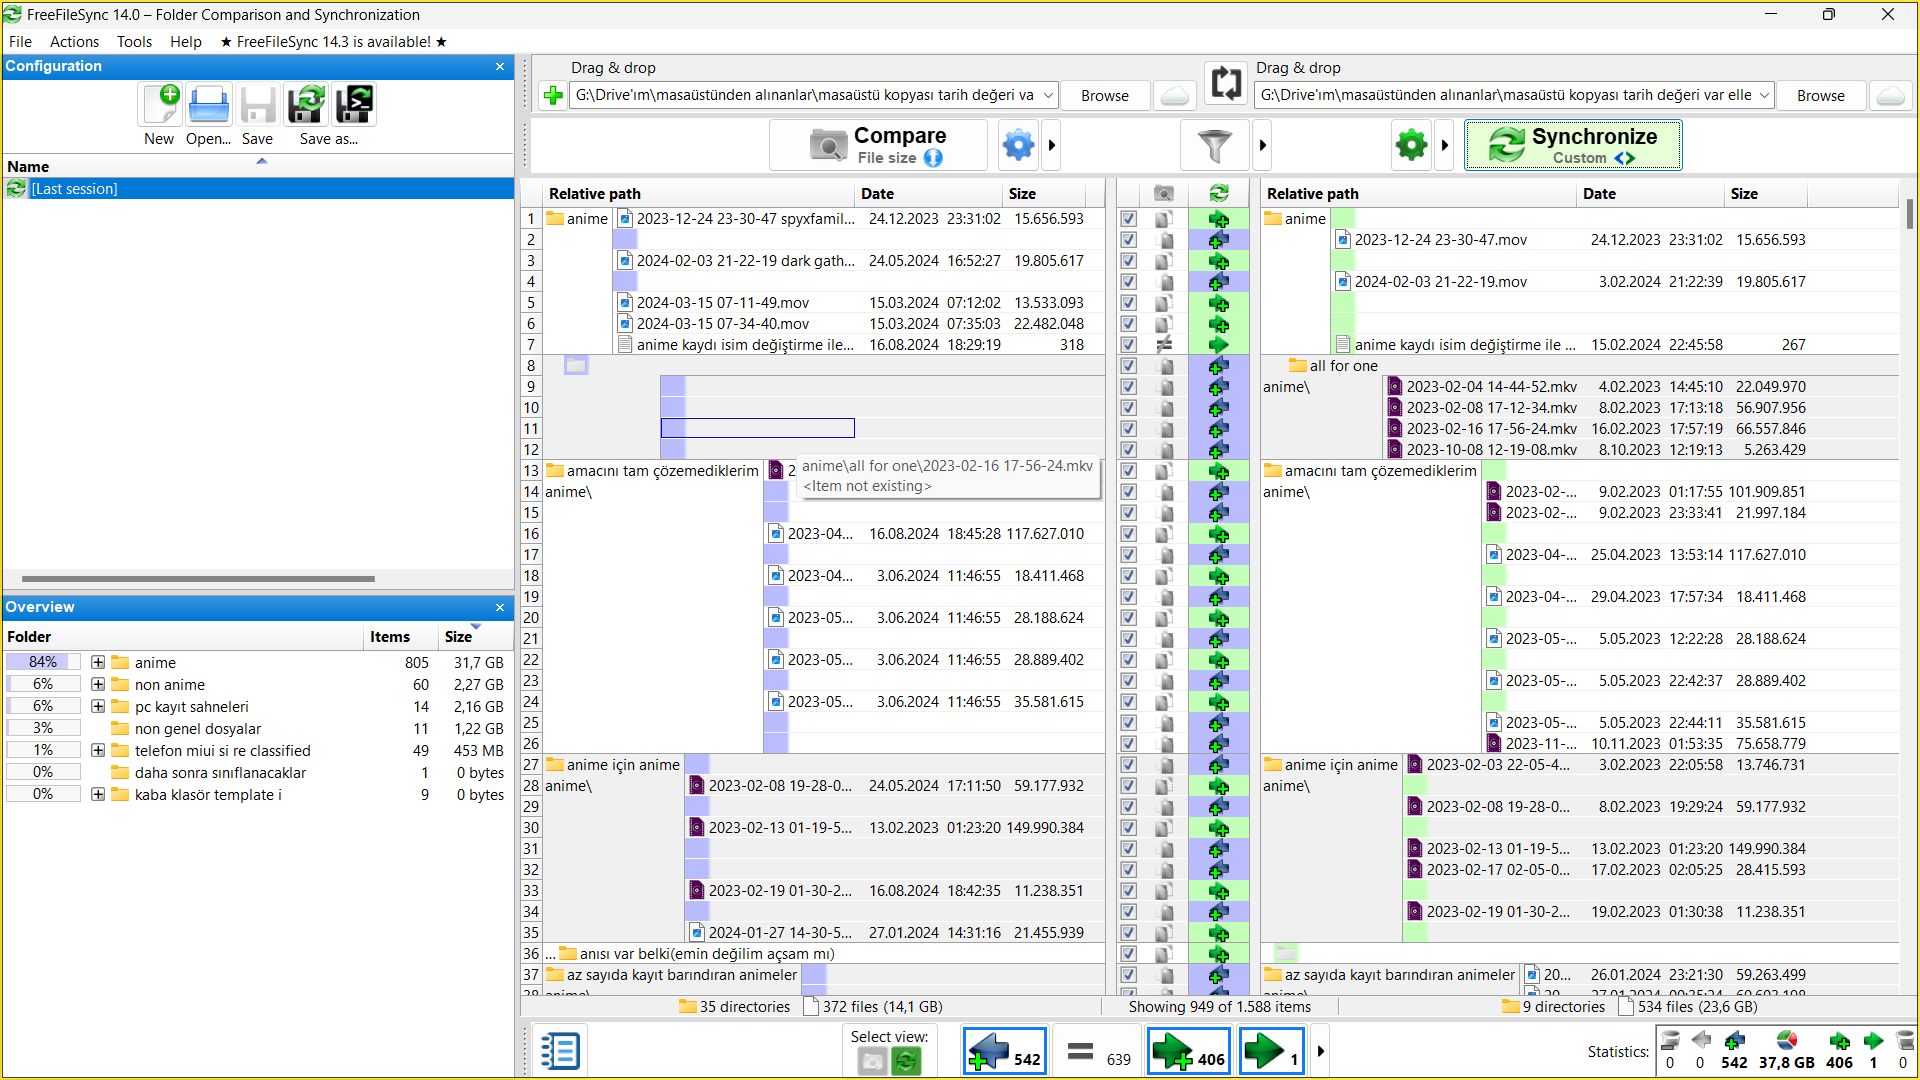Open comparison settings blue gear icon

(1018, 146)
